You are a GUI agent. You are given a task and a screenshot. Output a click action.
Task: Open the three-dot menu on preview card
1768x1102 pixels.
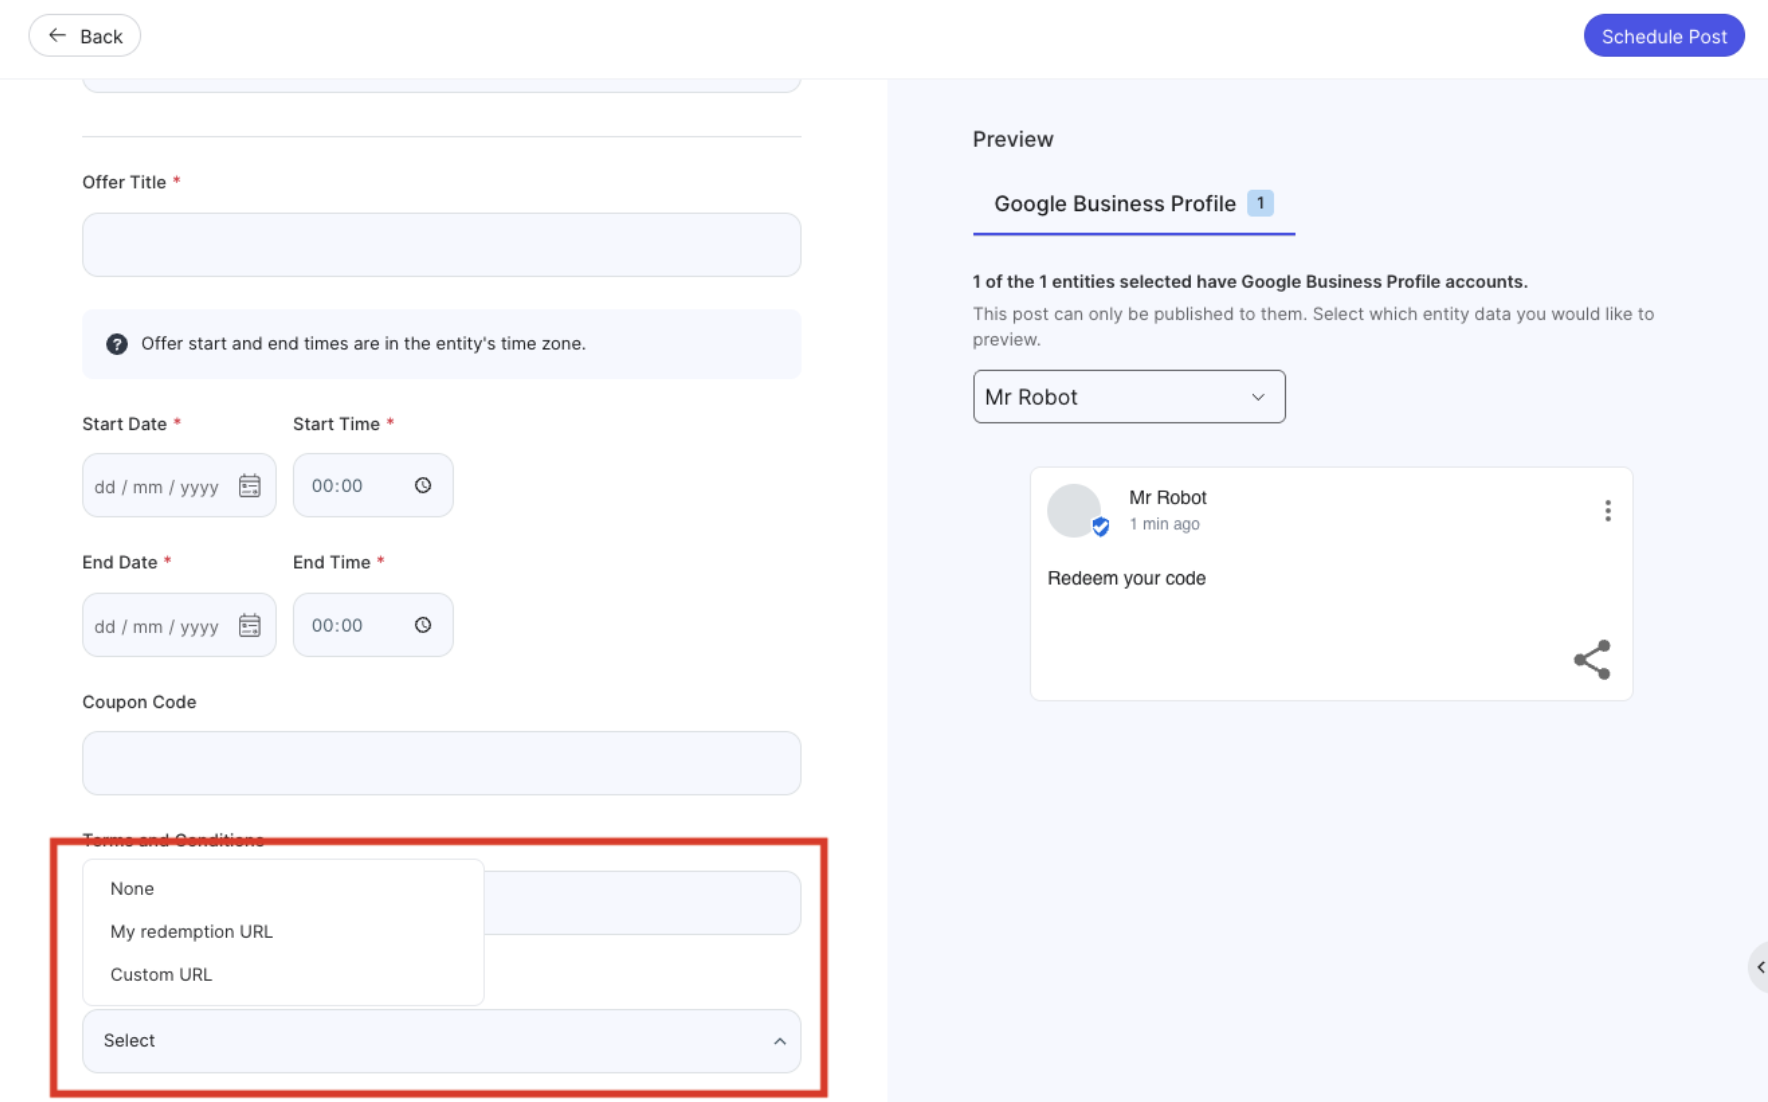[1607, 511]
